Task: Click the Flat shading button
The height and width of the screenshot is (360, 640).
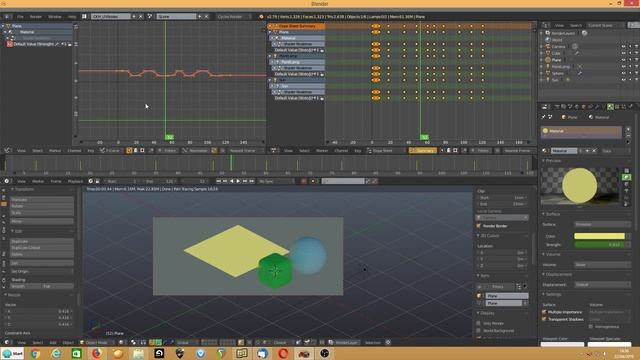Action: point(58,286)
